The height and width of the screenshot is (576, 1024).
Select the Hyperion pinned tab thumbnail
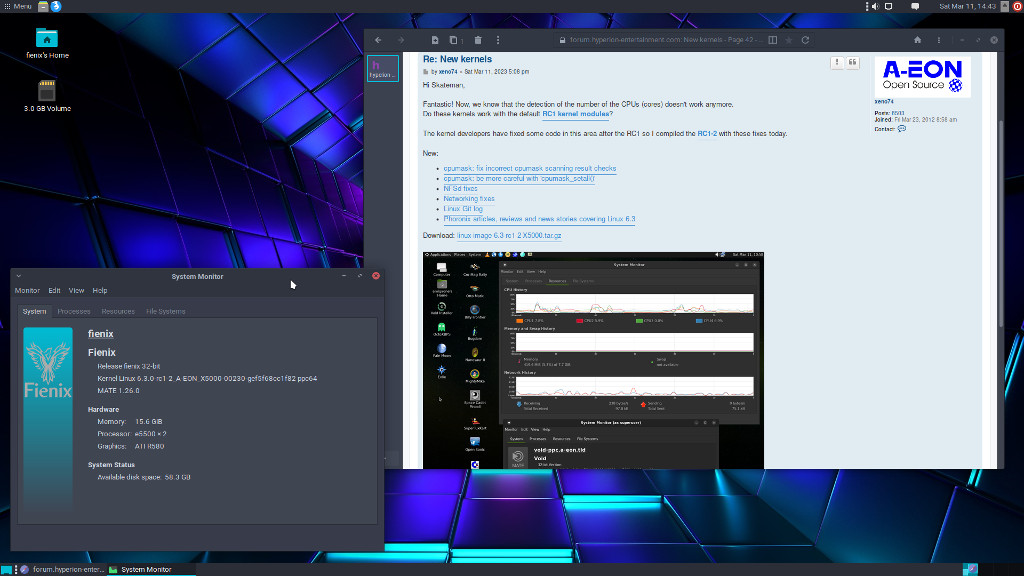pyautogui.click(x=383, y=68)
